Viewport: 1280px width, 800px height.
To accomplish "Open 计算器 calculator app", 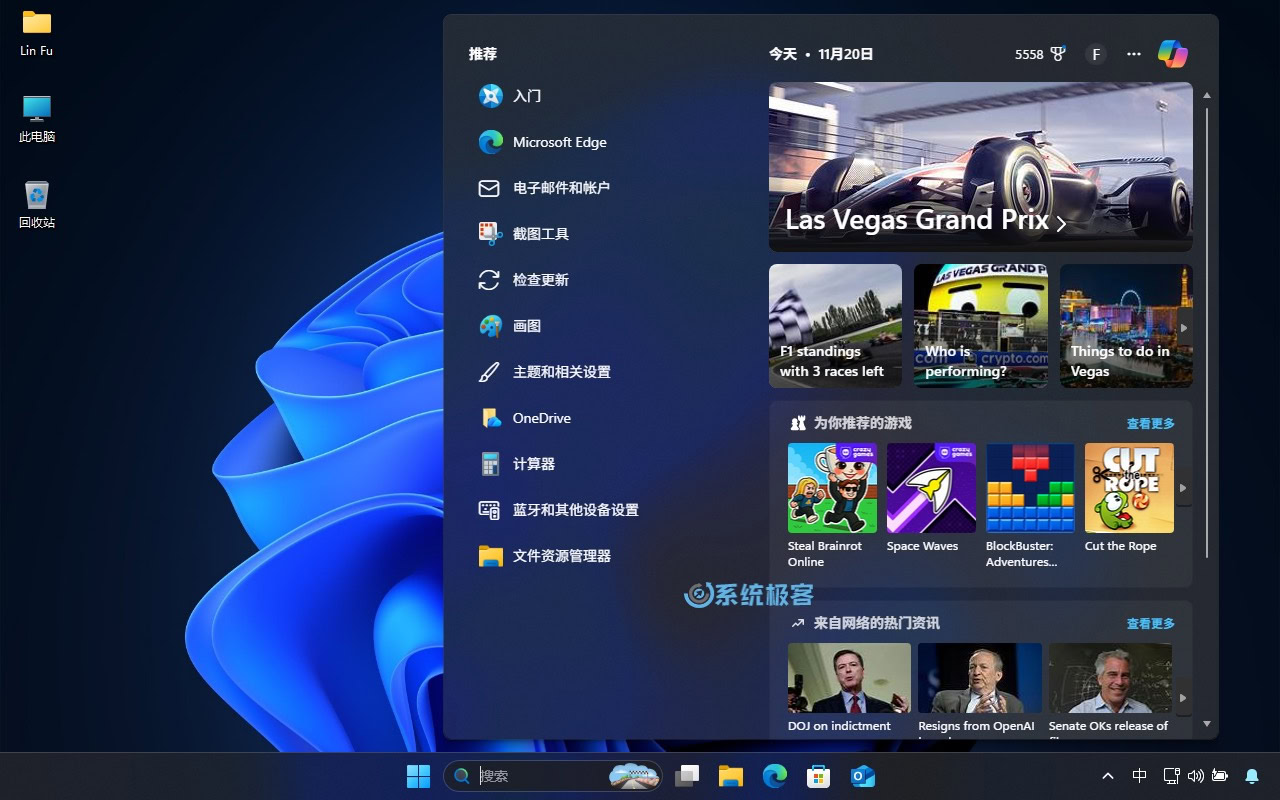I will (x=533, y=464).
